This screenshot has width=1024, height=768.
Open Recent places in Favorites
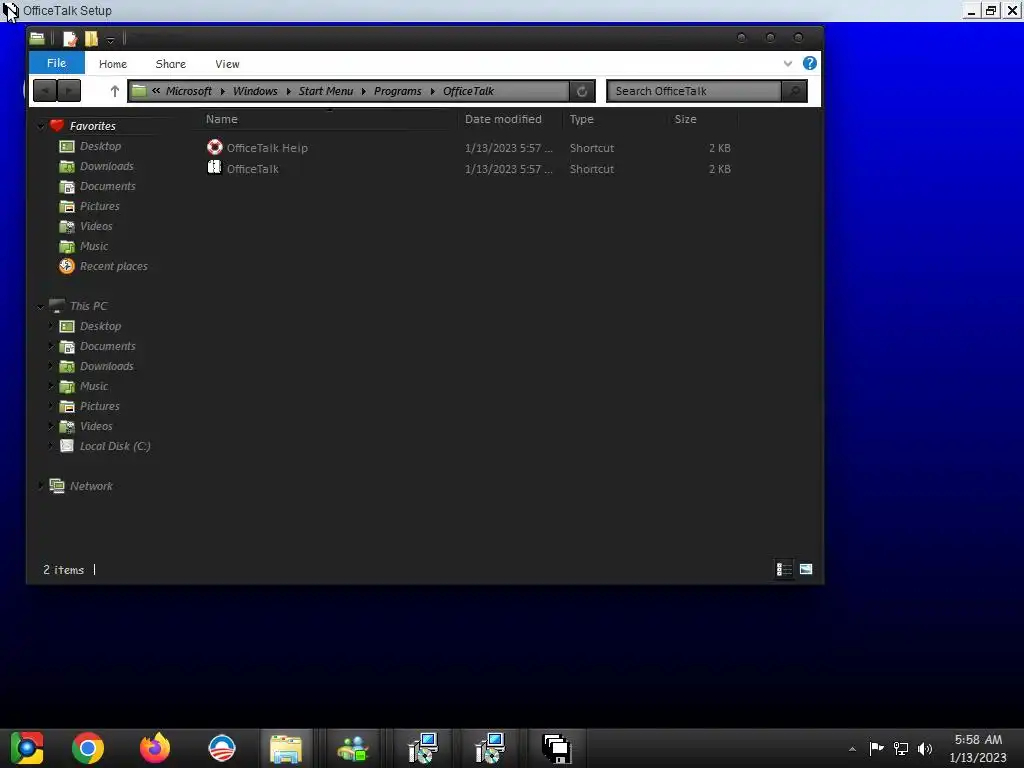[x=114, y=266]
